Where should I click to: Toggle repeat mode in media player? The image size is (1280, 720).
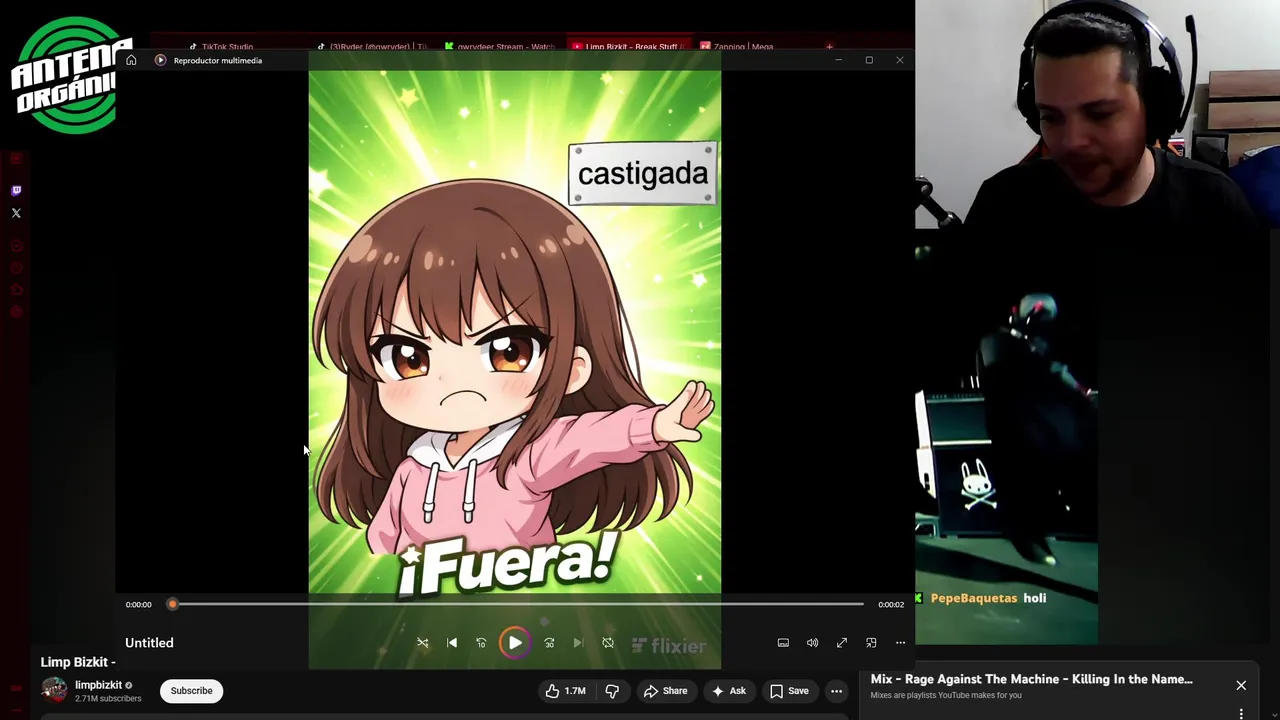click(x=608, y=643)
